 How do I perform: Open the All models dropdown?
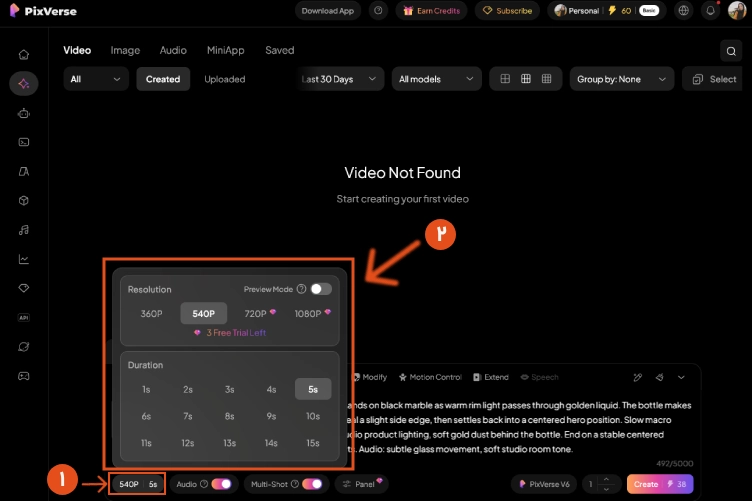coord(436,79)
